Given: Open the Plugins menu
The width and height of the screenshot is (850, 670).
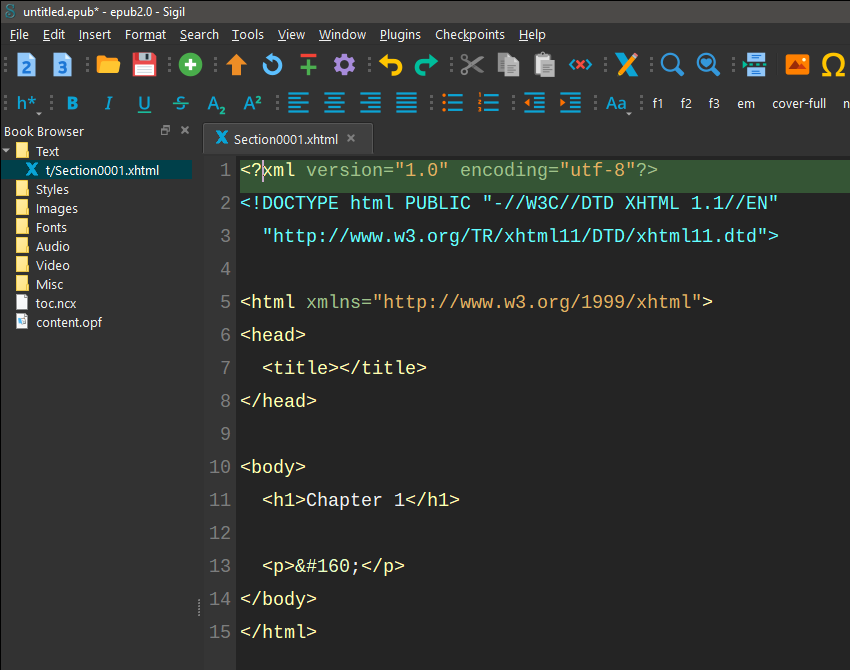Looking at the screenshot, I should [x=400, y=34].
